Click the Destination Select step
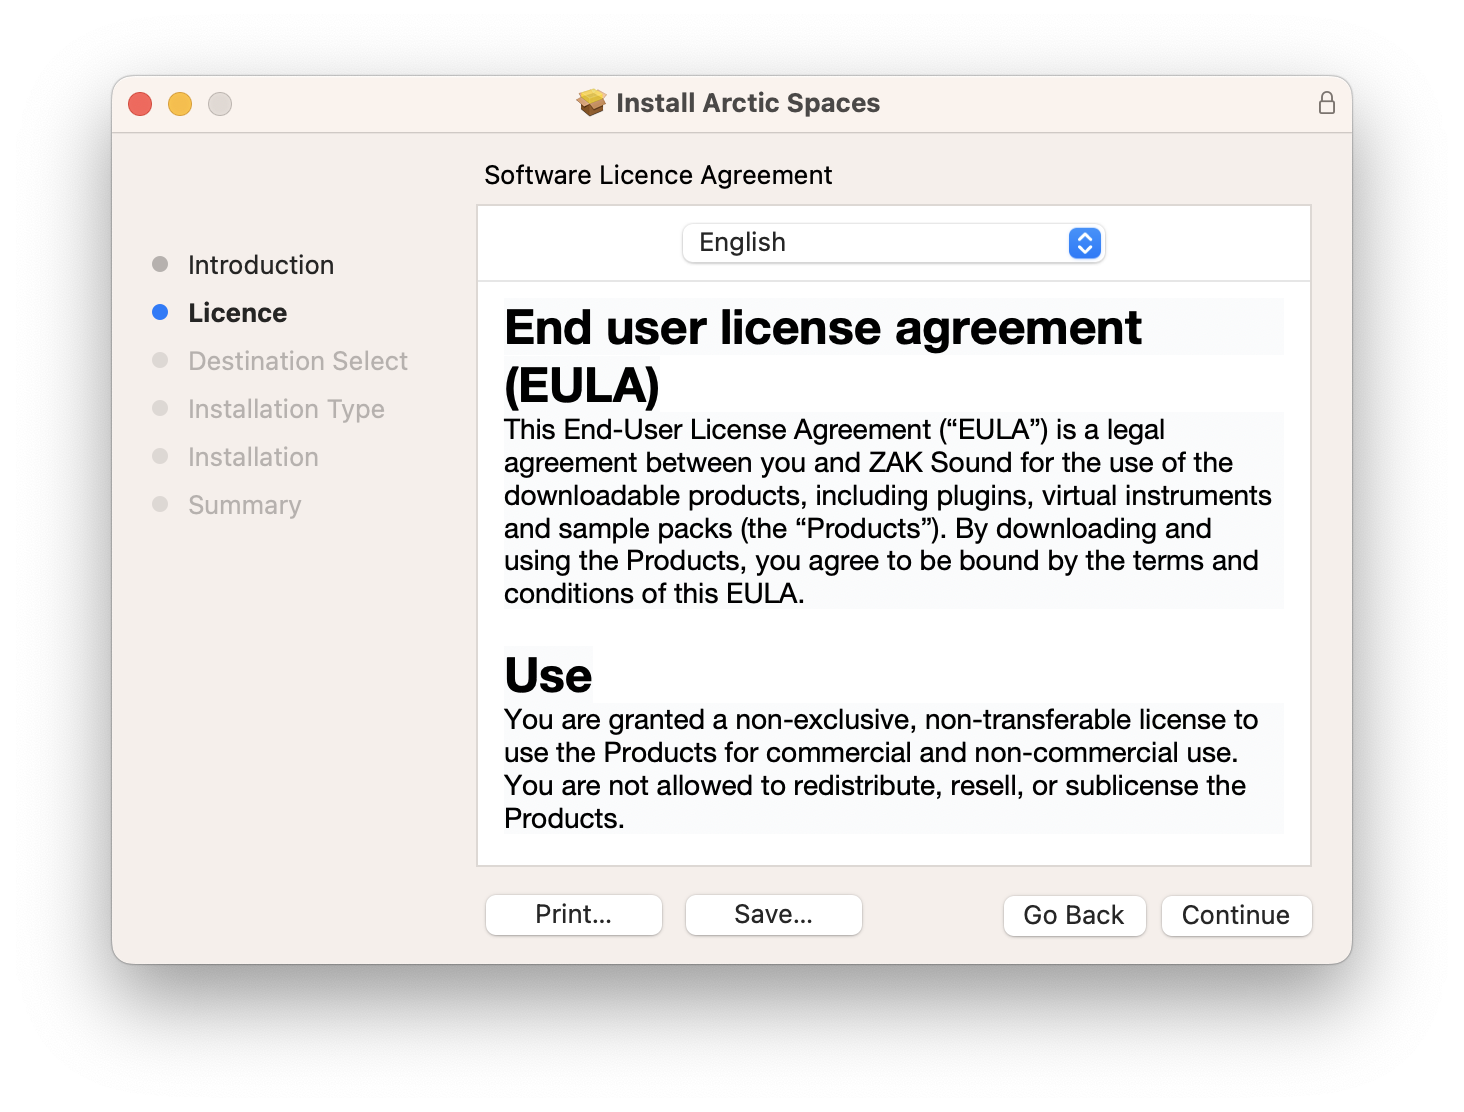Screen dimensions: 1464x1112 tap(298, 361)
